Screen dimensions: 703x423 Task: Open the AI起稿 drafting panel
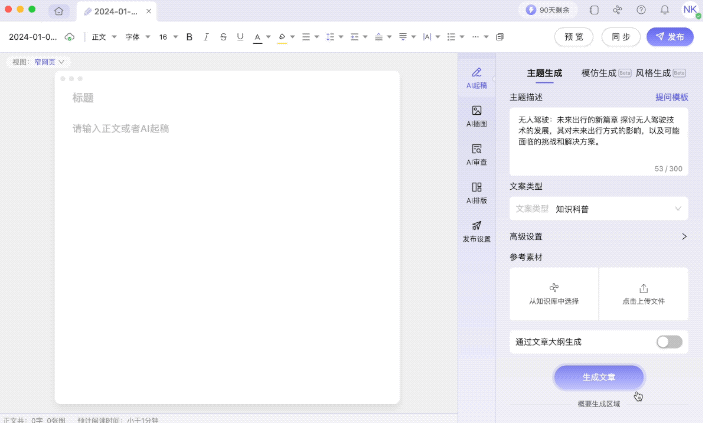477,78
